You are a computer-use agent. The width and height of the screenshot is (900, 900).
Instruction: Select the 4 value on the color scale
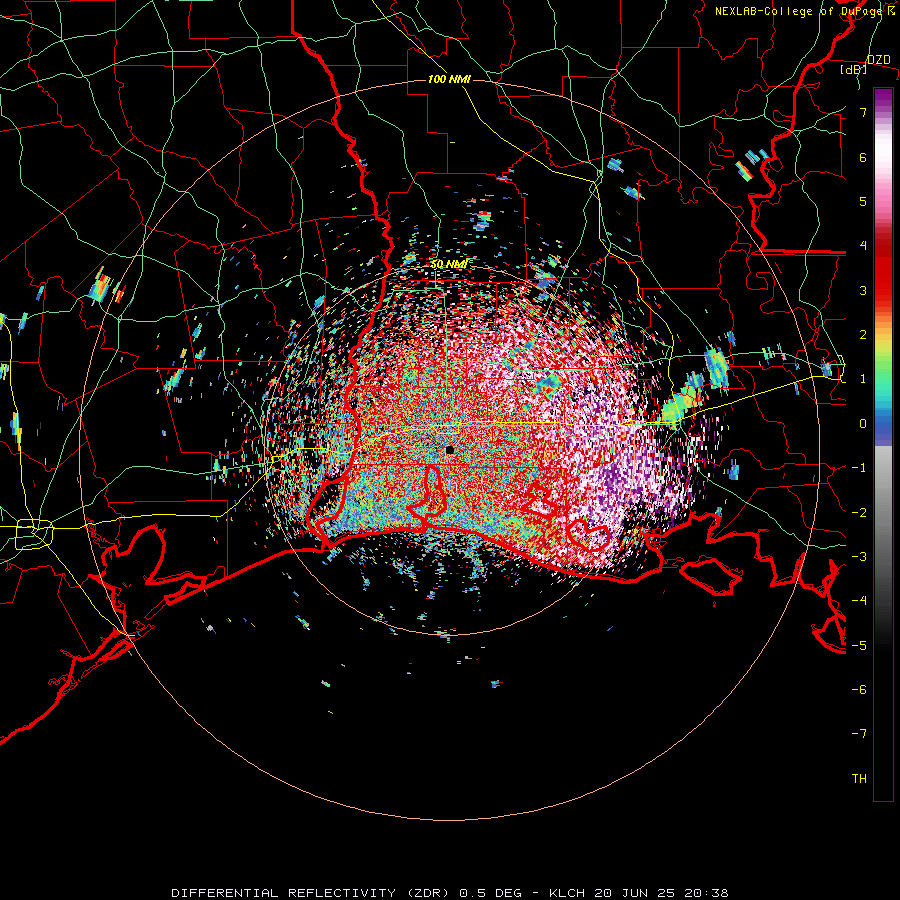pyautogui.click(x=863, y=246)
